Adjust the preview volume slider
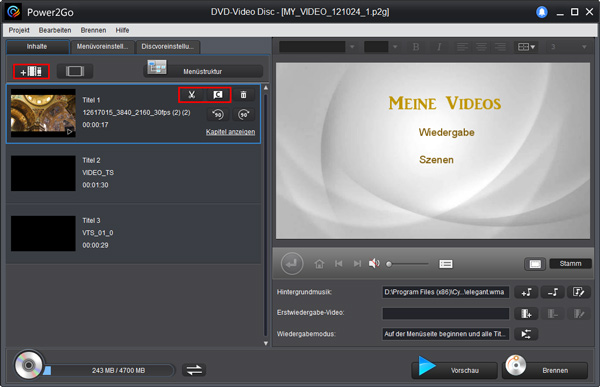Image resolution: width=600 pixels, height=387 pixels. point(408,264)
